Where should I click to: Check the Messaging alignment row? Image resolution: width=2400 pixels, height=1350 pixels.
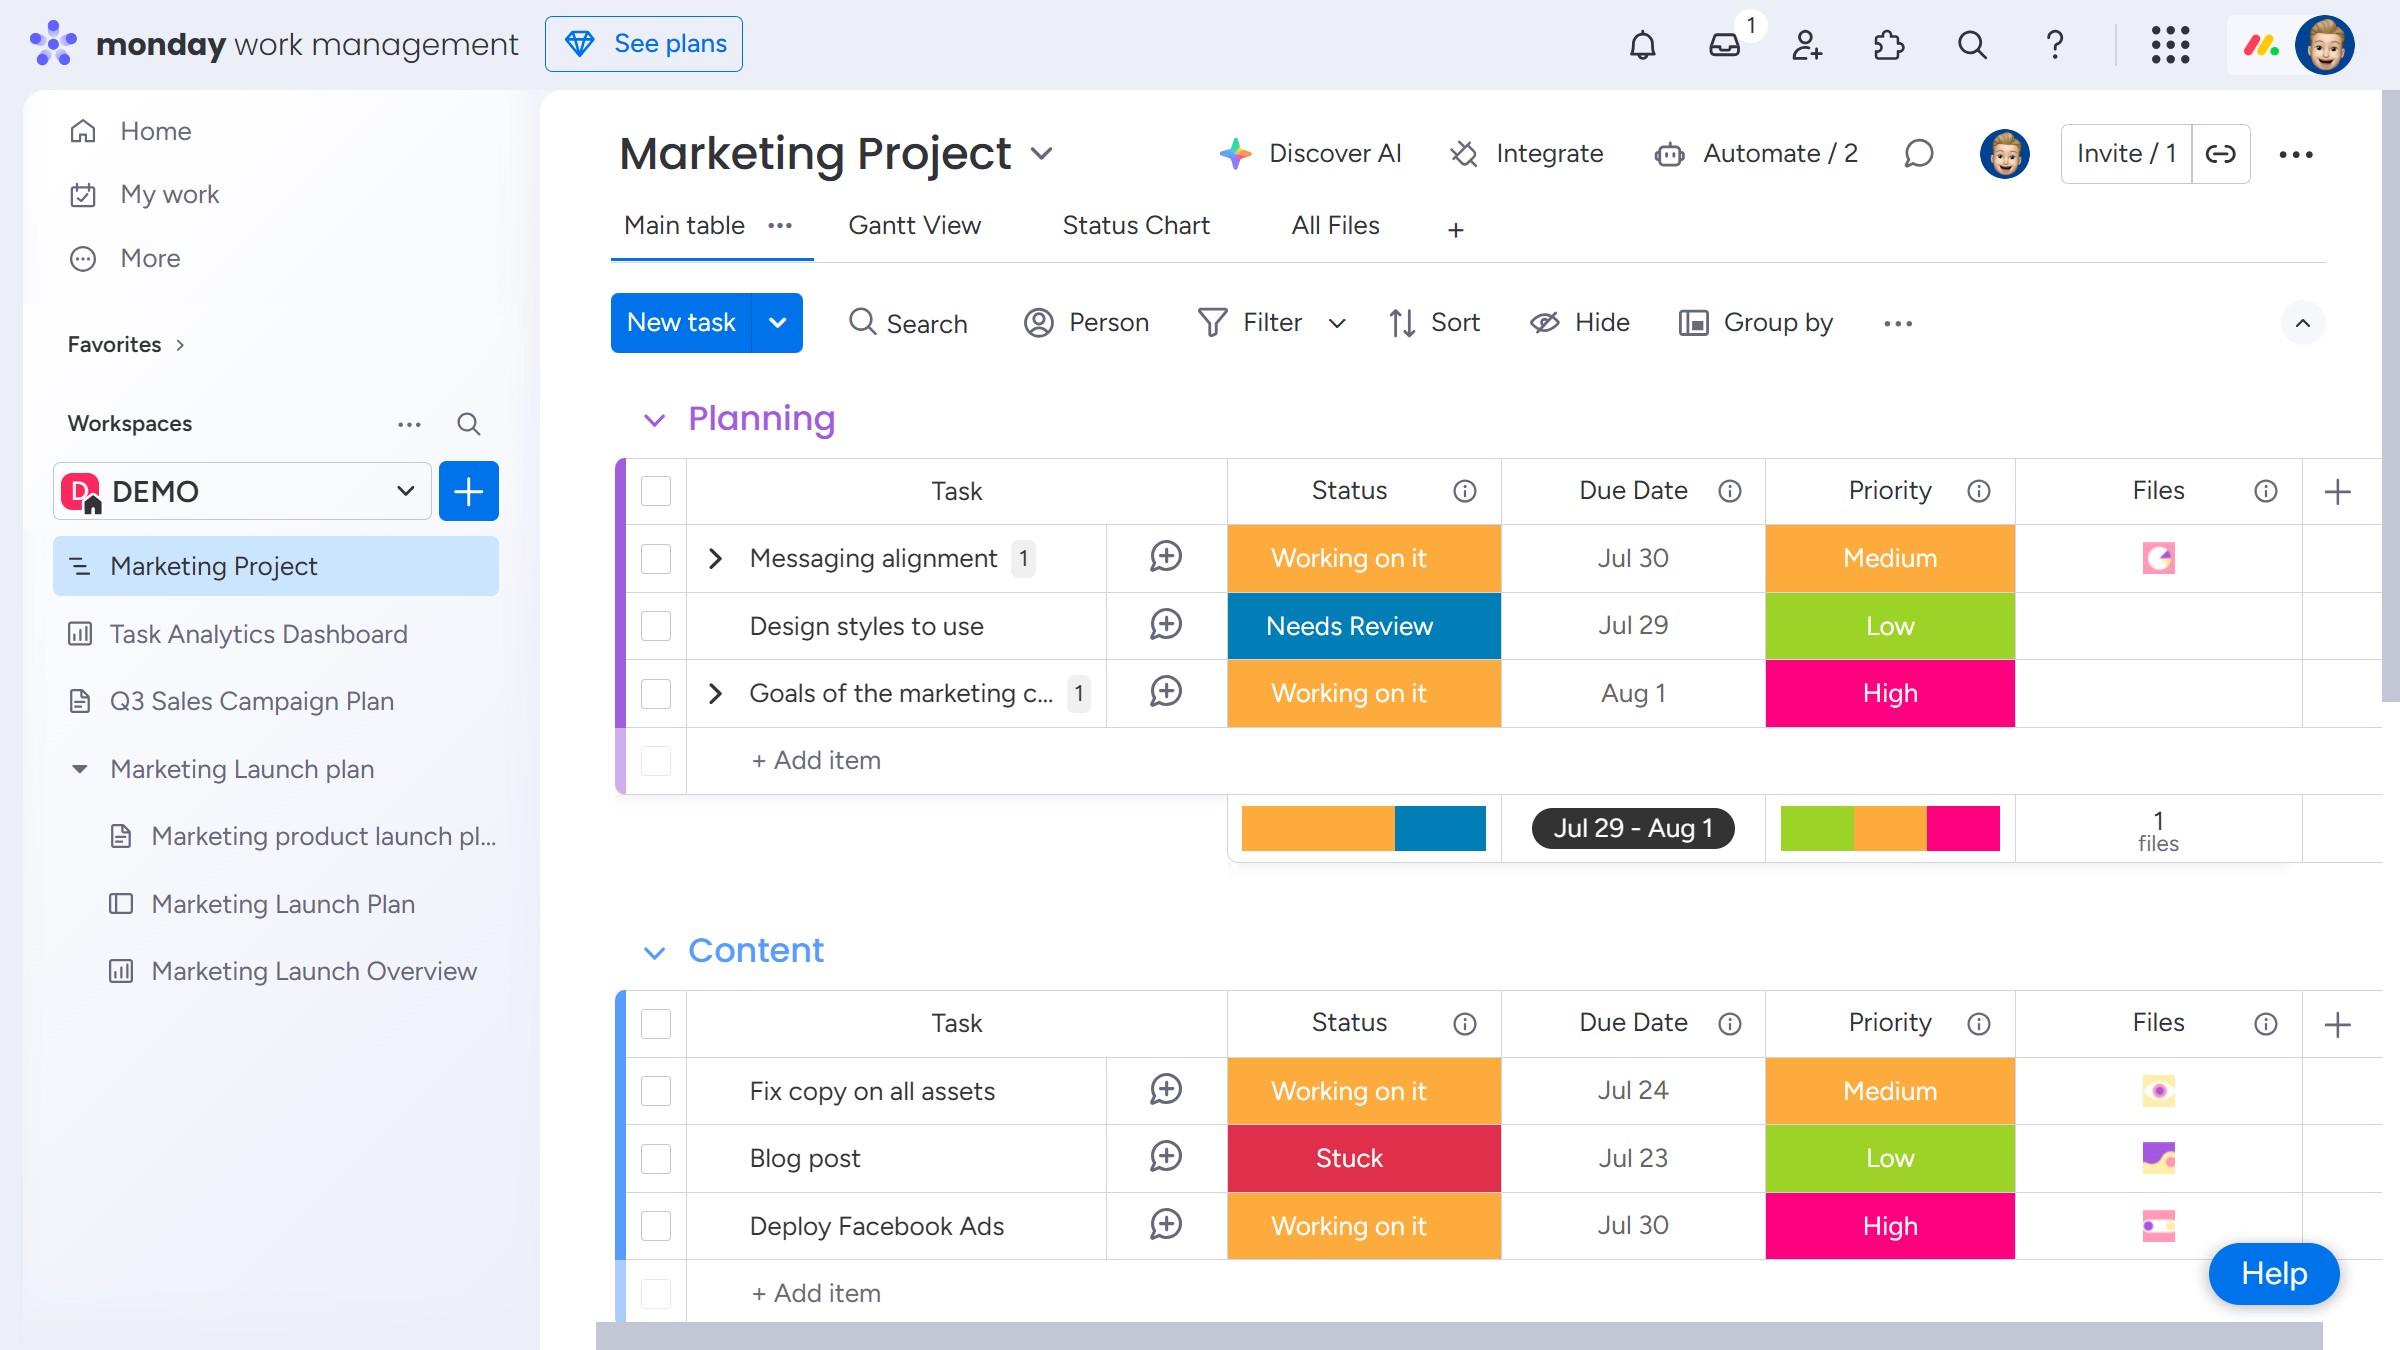656,558
